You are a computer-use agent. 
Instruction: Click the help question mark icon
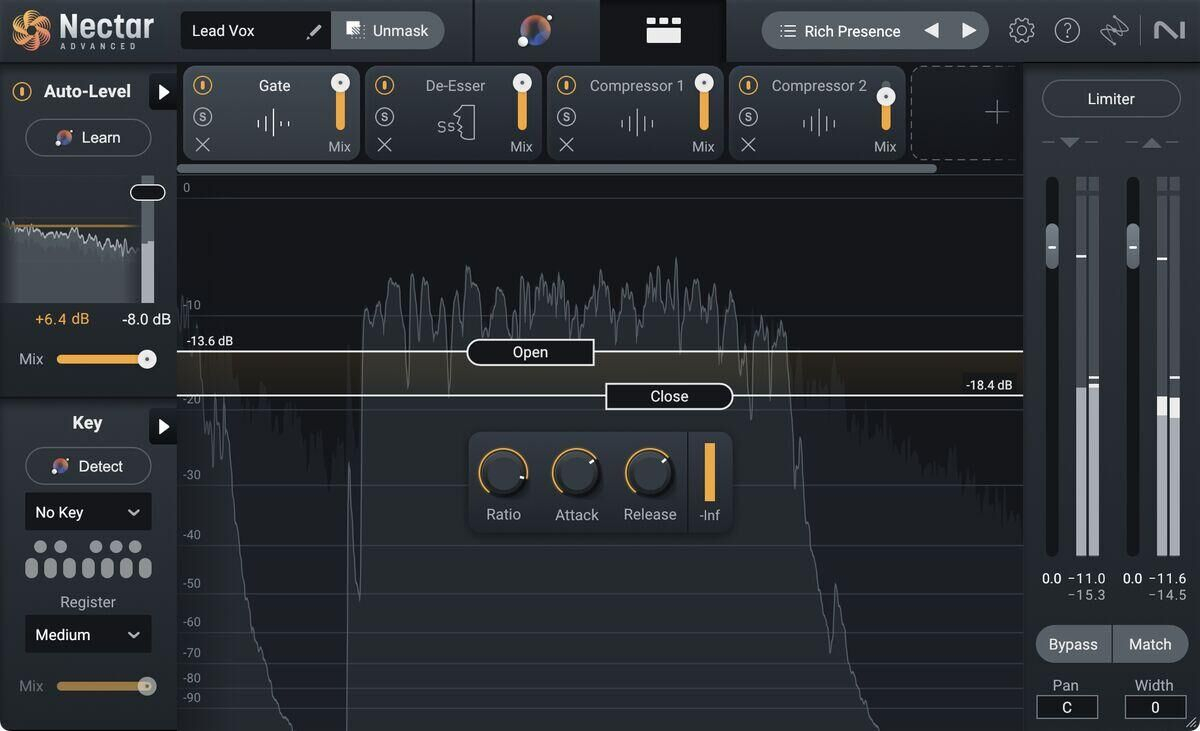(x=1067, y=31)
